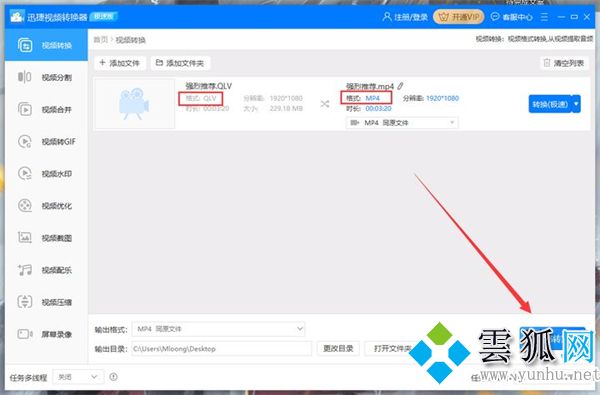Click the app logo in title bar

tap(17, 17)
